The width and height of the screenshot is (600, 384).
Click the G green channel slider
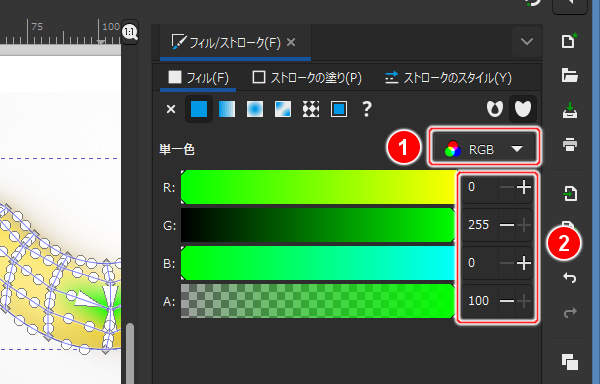coord(318,225)
